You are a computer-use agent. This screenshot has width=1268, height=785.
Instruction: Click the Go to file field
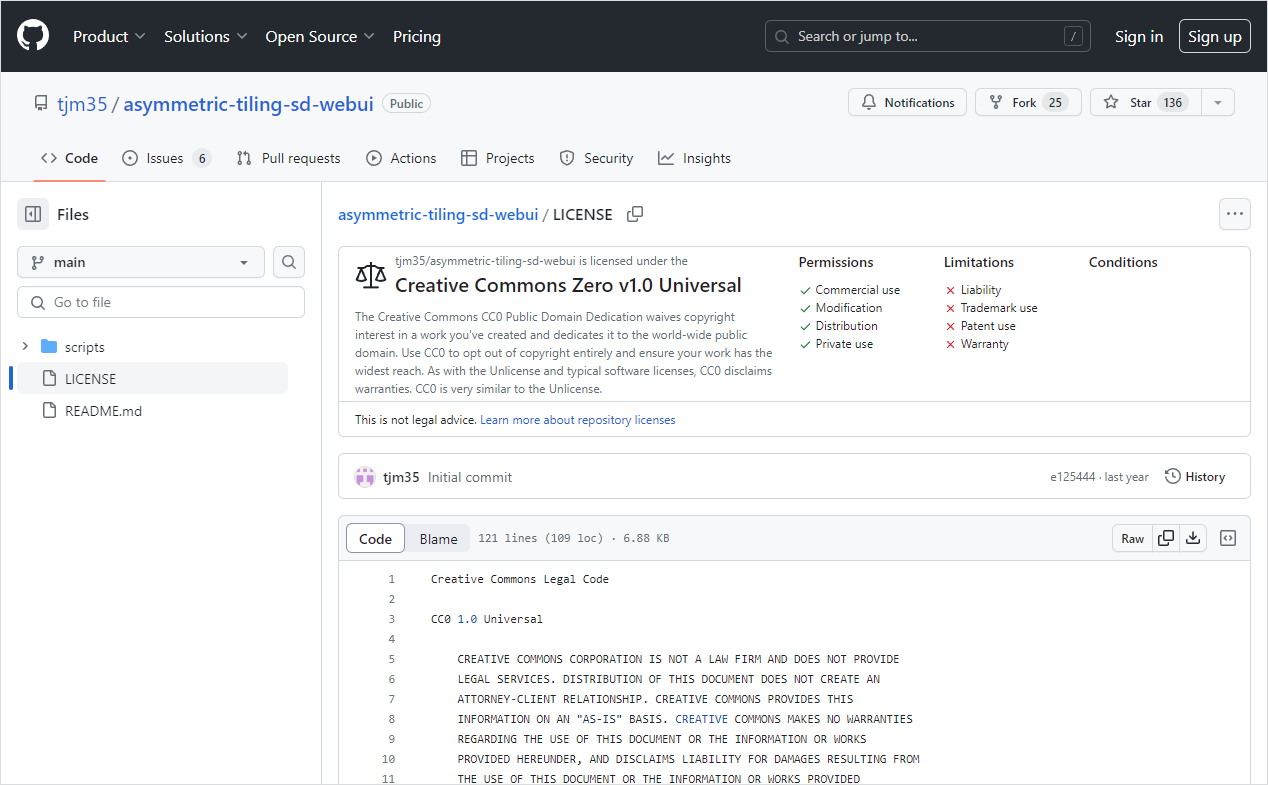tap(161, 302)
